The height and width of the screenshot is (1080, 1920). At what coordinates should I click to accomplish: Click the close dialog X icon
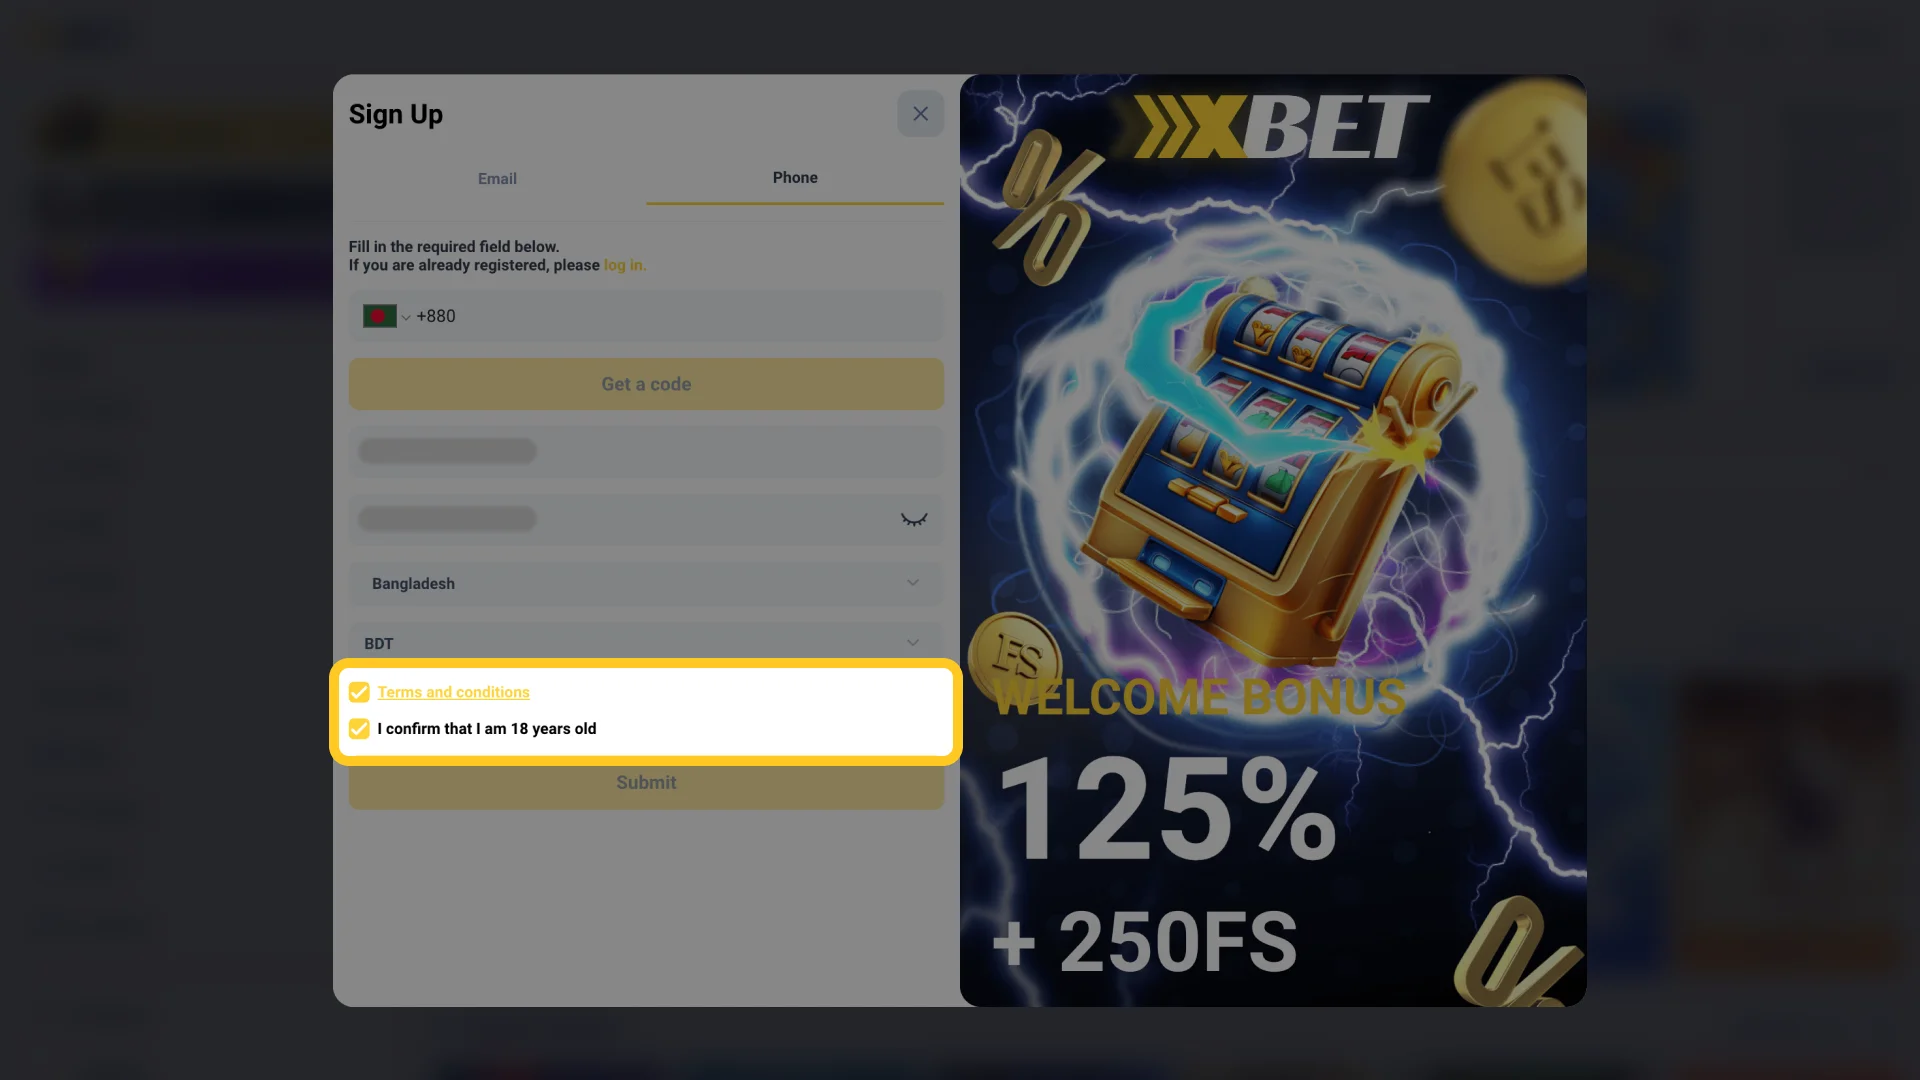(x=920, y=113)
